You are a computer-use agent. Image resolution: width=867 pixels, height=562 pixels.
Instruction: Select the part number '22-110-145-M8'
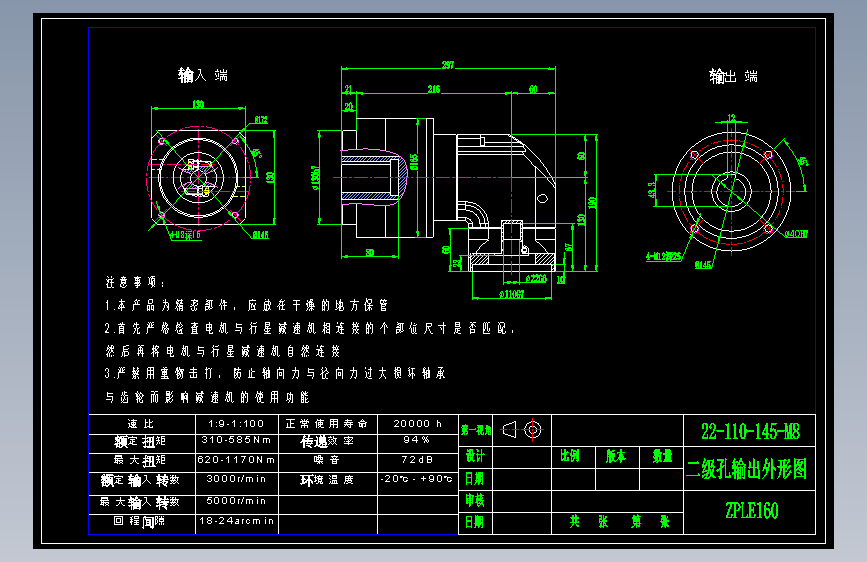pos(750,431)
